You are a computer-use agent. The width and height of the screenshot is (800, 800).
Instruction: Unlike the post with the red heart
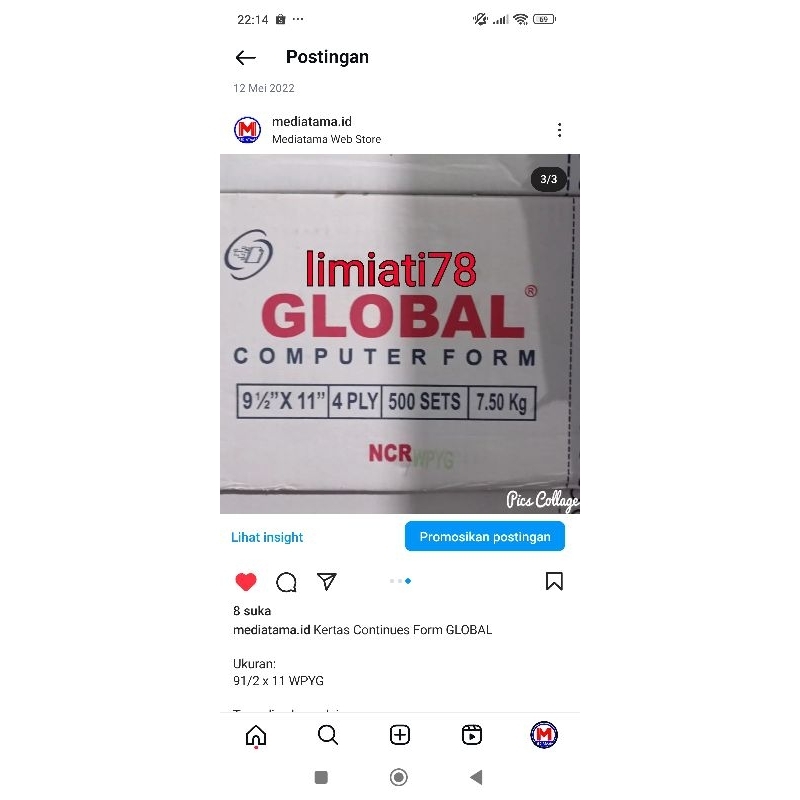(246, 582)
